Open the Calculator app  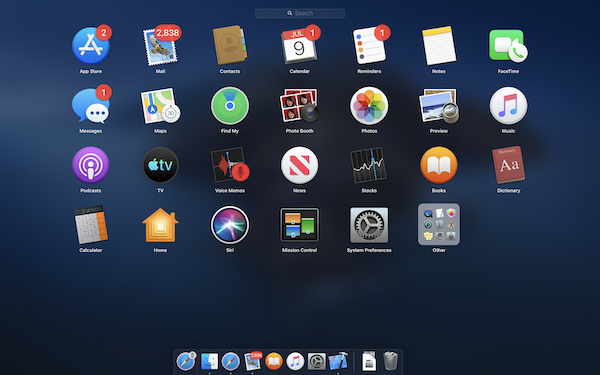(91, 225)
